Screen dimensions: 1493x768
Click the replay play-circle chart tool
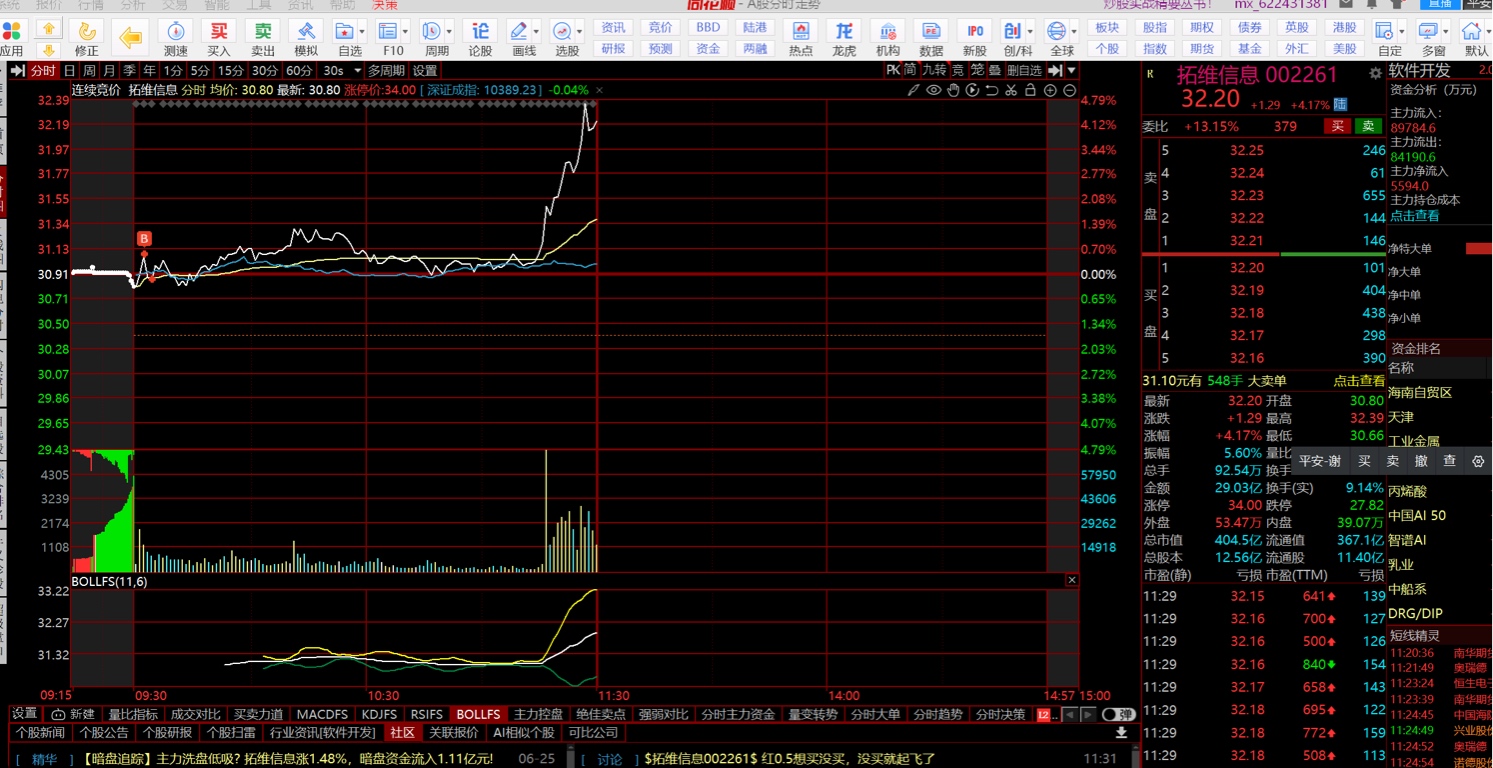point(972,90)
